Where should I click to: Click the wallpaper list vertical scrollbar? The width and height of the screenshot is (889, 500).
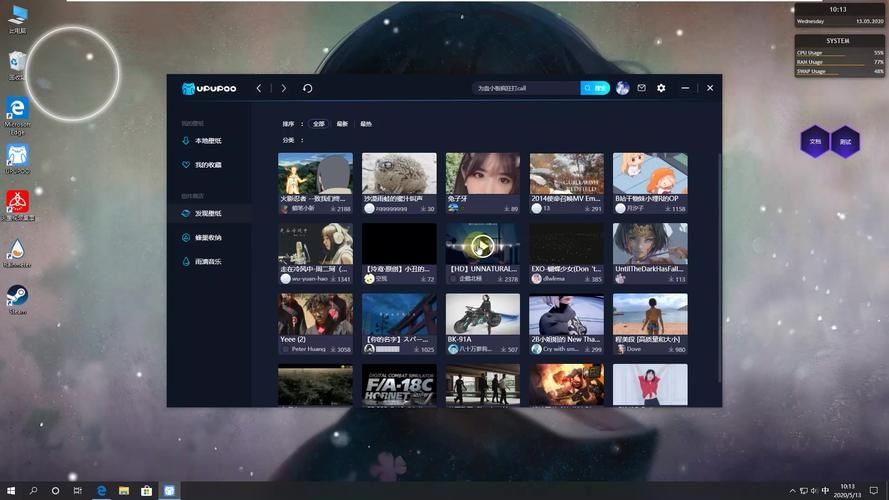coord(719,266)
